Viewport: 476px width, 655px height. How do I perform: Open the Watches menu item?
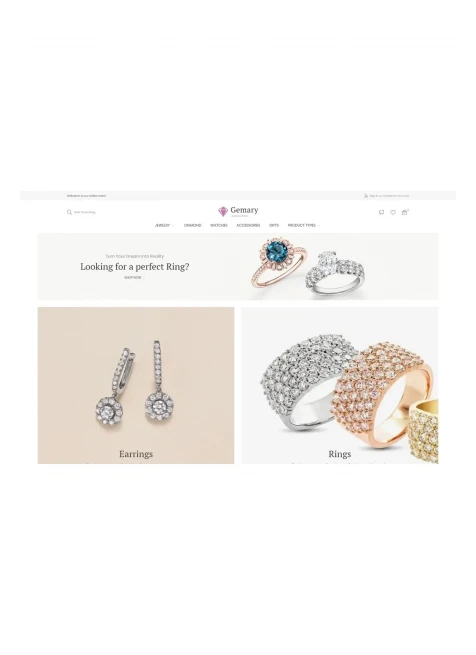click(x=219, y=225)
